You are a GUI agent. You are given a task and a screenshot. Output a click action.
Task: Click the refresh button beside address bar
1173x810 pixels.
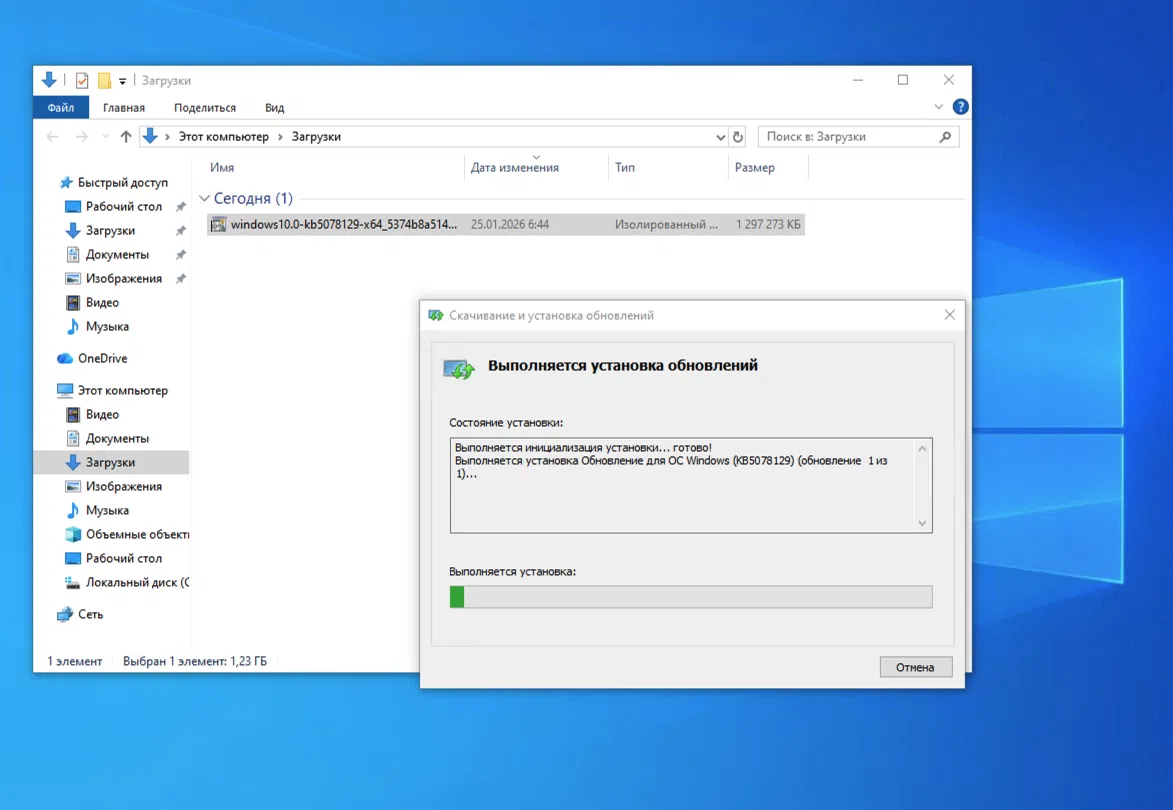(738, 137)
